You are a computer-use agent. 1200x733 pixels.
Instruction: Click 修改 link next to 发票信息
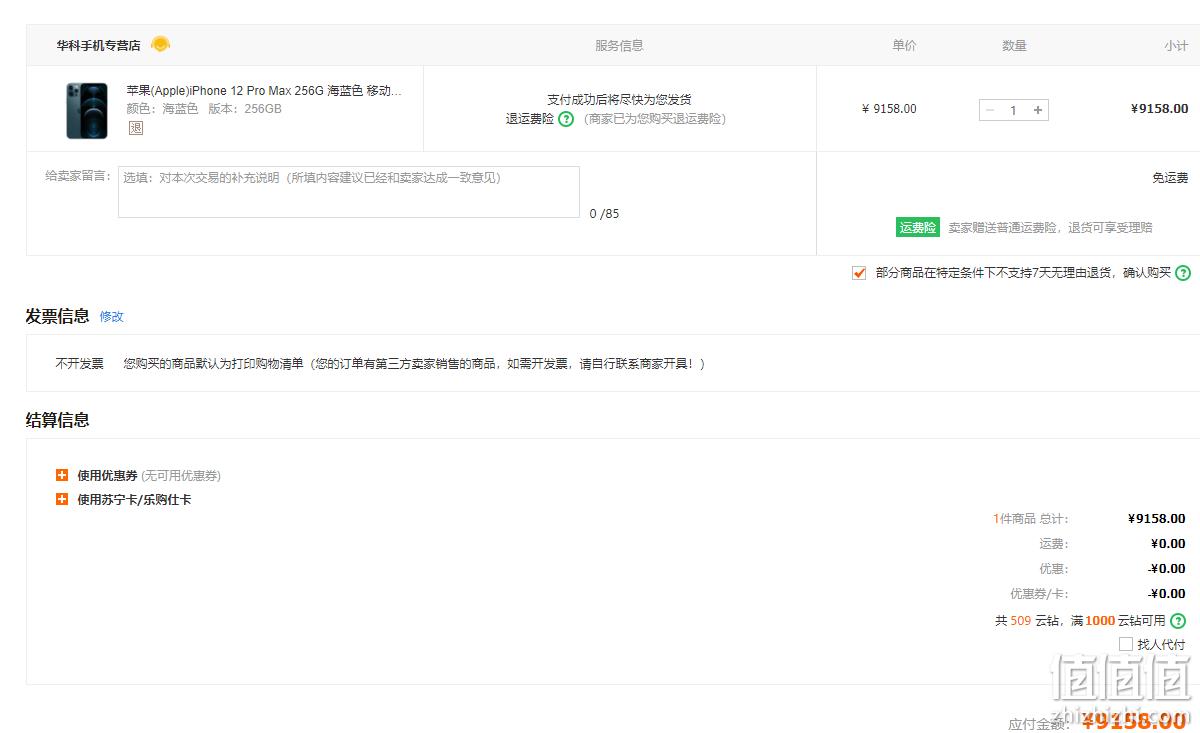(112, 316)
